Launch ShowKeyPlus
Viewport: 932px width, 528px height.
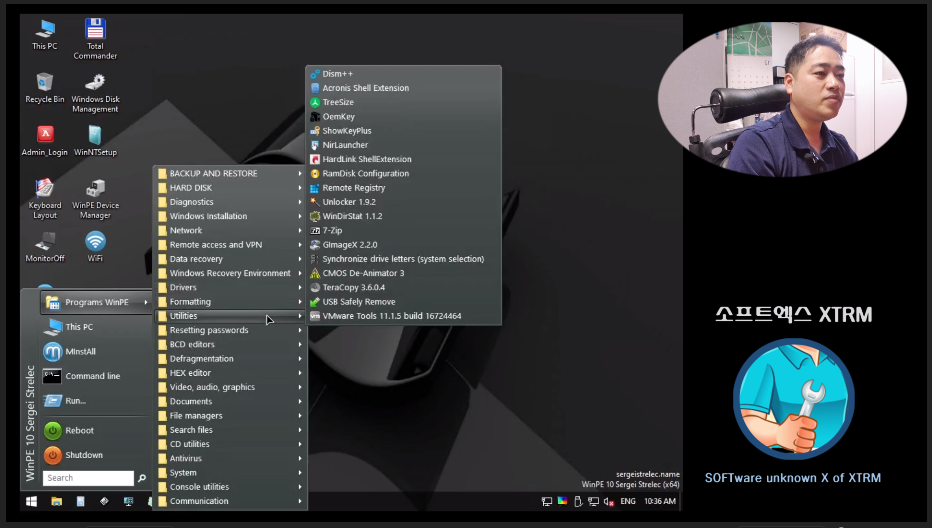click(x=403, y=131)
